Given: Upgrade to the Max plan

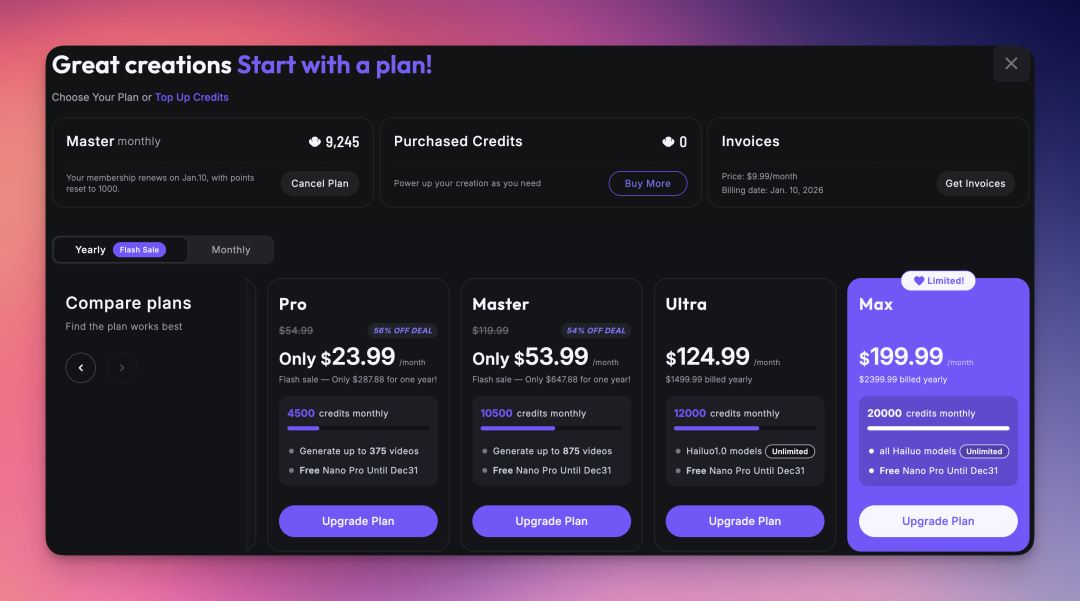Looking at the screenshot, I should pyautogui.click(x=938, y=521).
